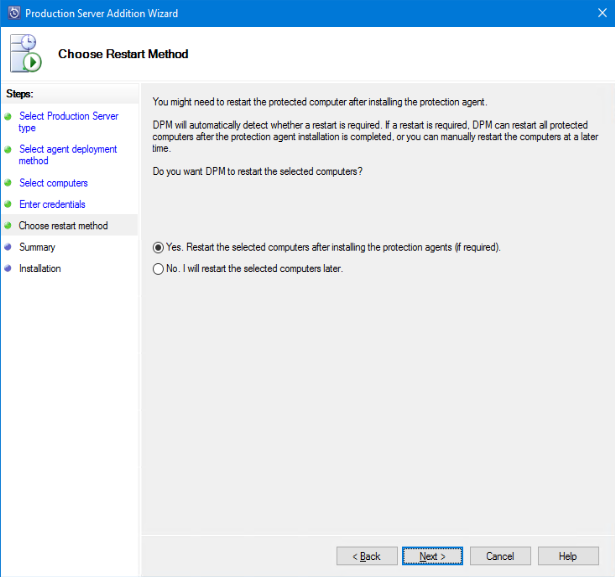Return to the Enter credentials step
The image size is (615, 577).
pos(52,205)
